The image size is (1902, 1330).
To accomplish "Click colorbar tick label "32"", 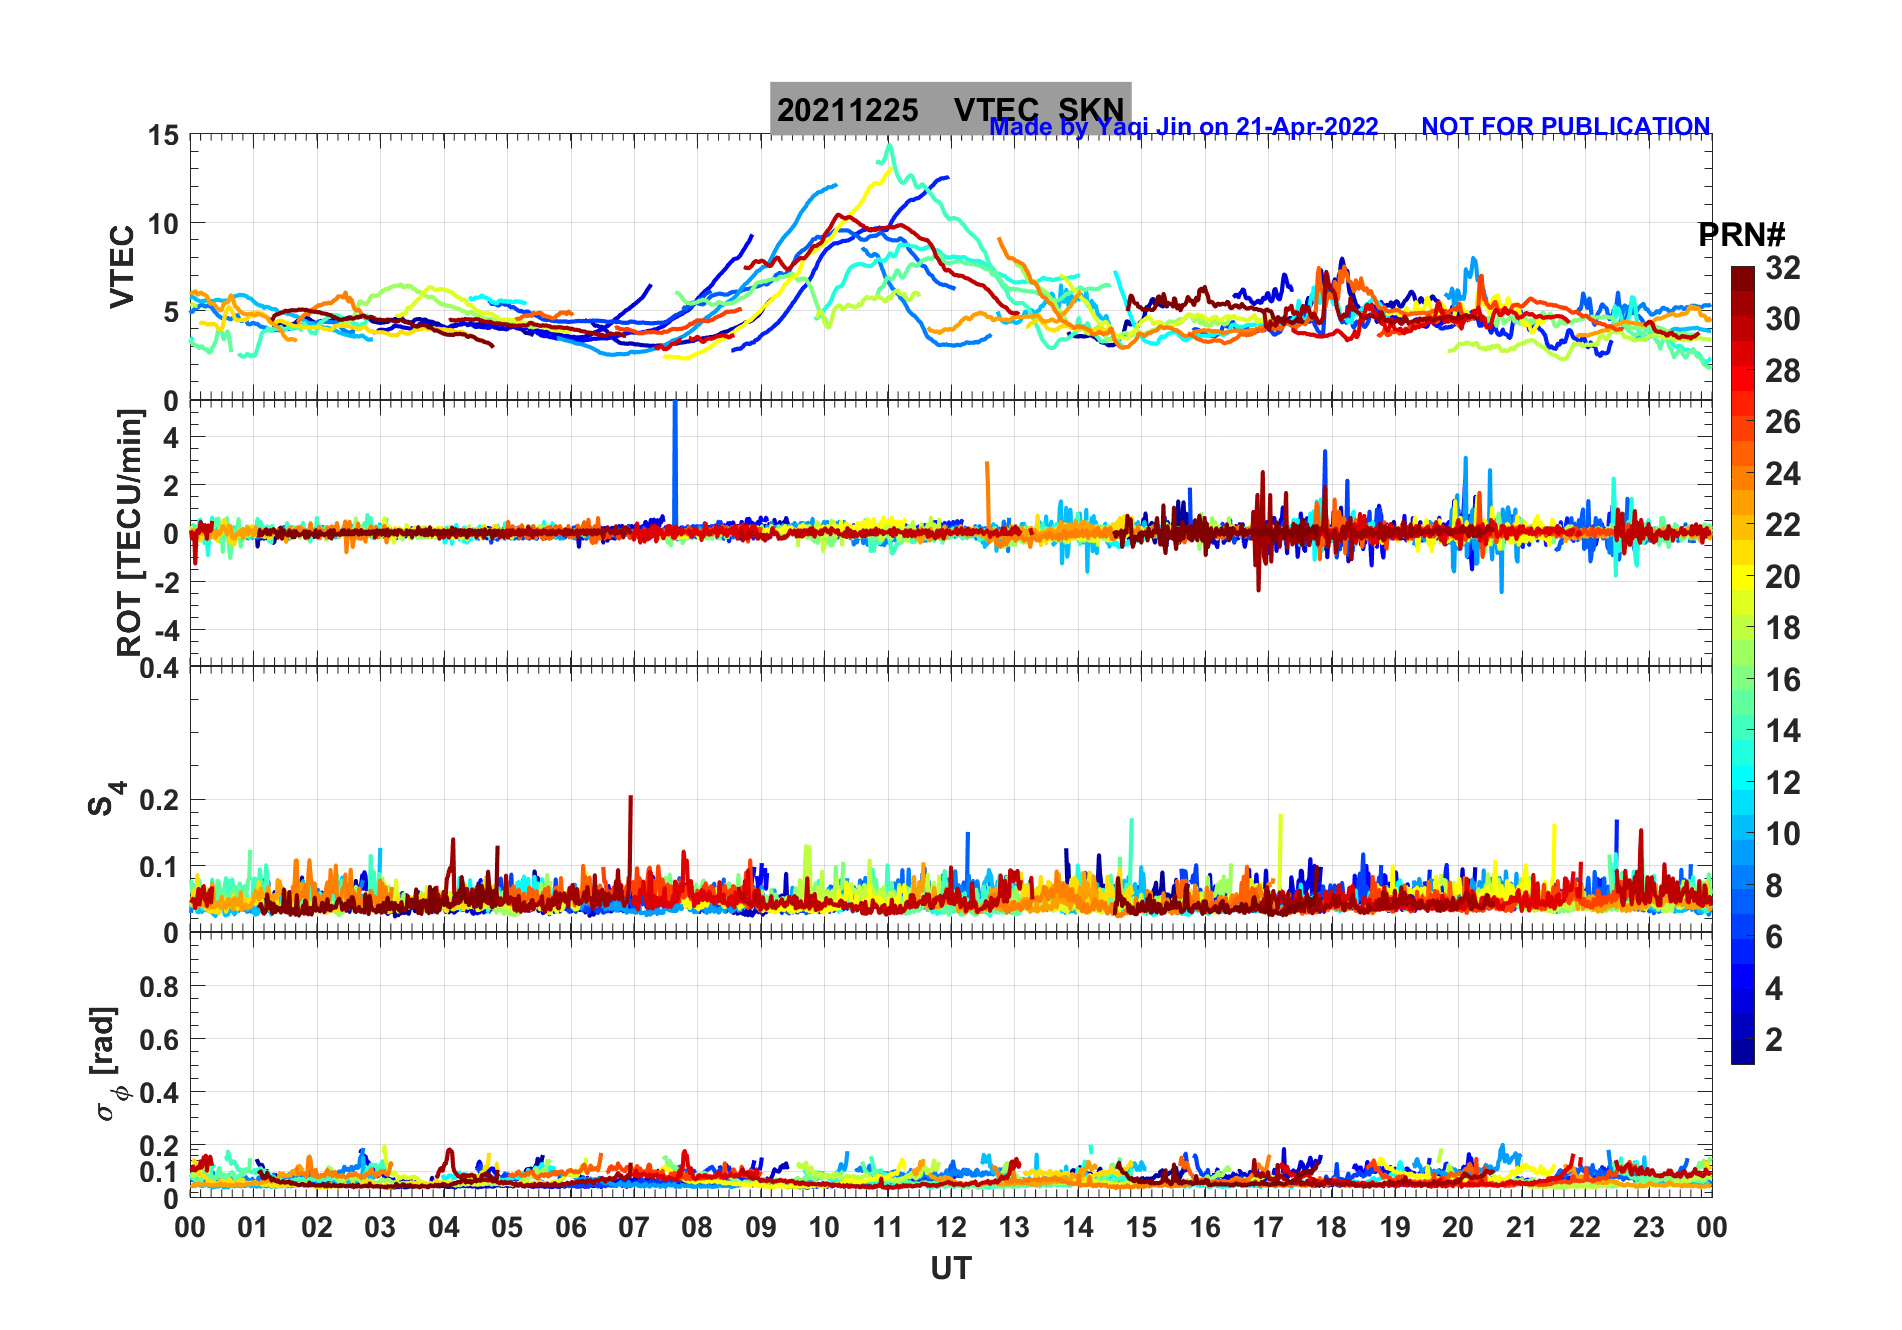I will 1782,268.
